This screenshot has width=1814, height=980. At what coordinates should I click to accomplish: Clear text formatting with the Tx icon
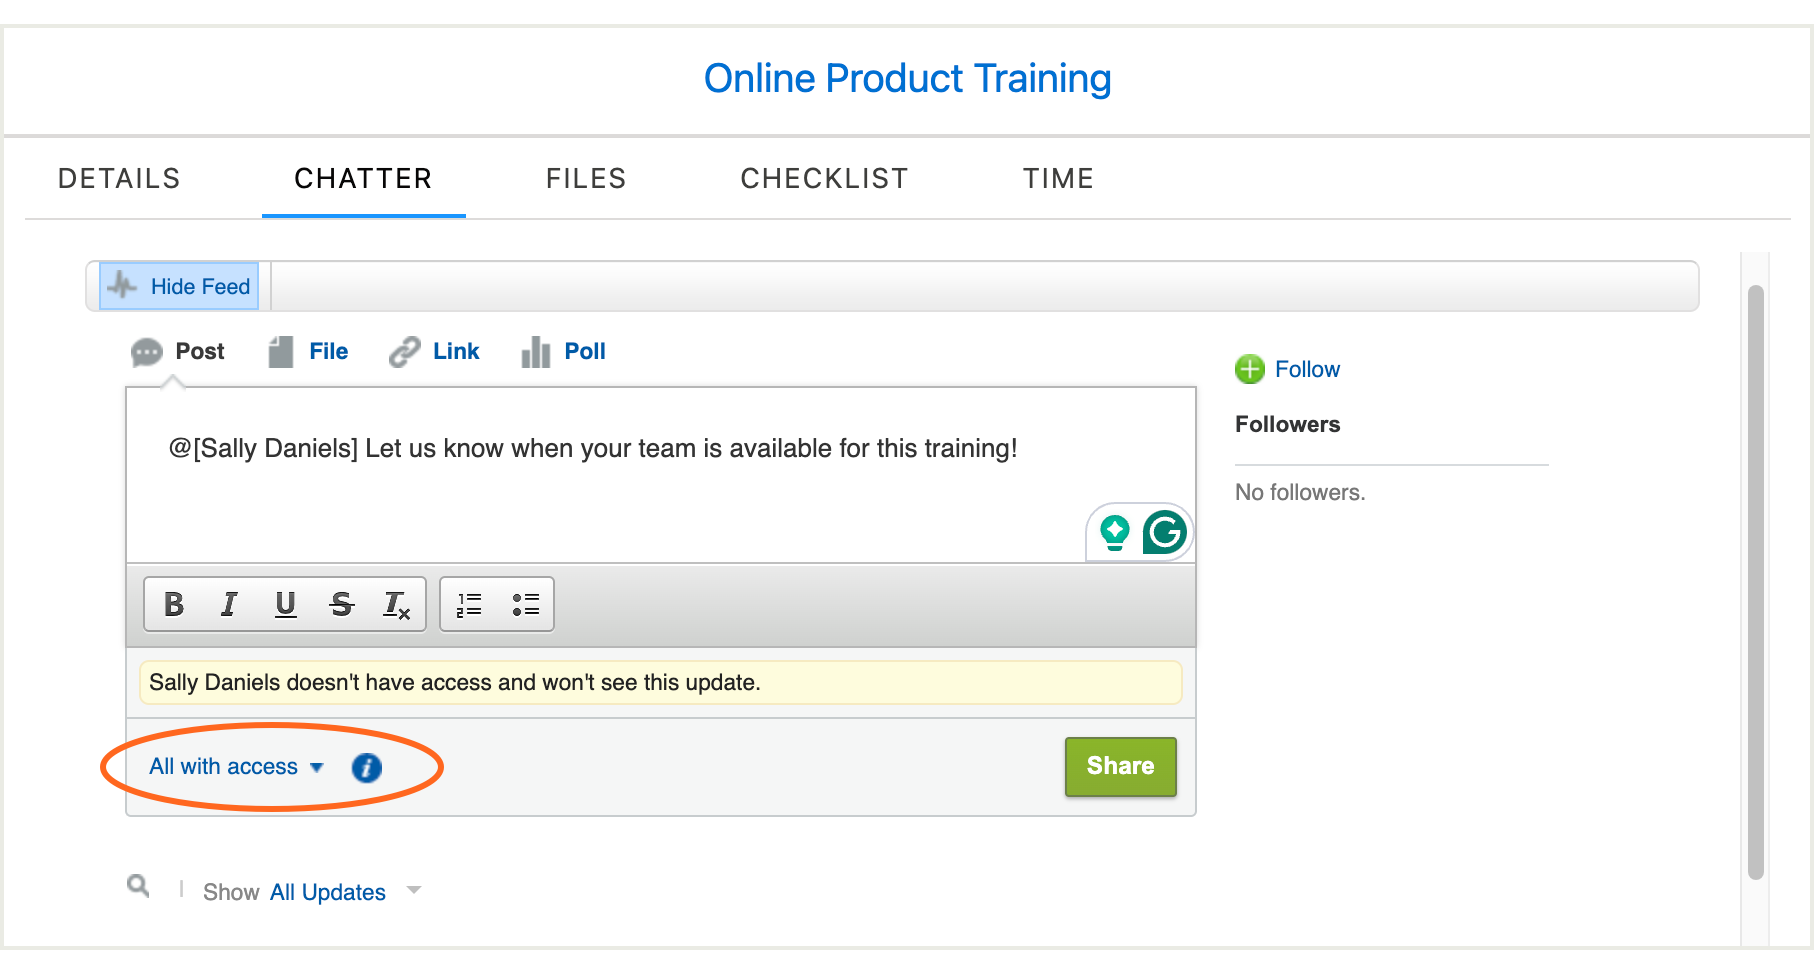click(x=396, y=604)
